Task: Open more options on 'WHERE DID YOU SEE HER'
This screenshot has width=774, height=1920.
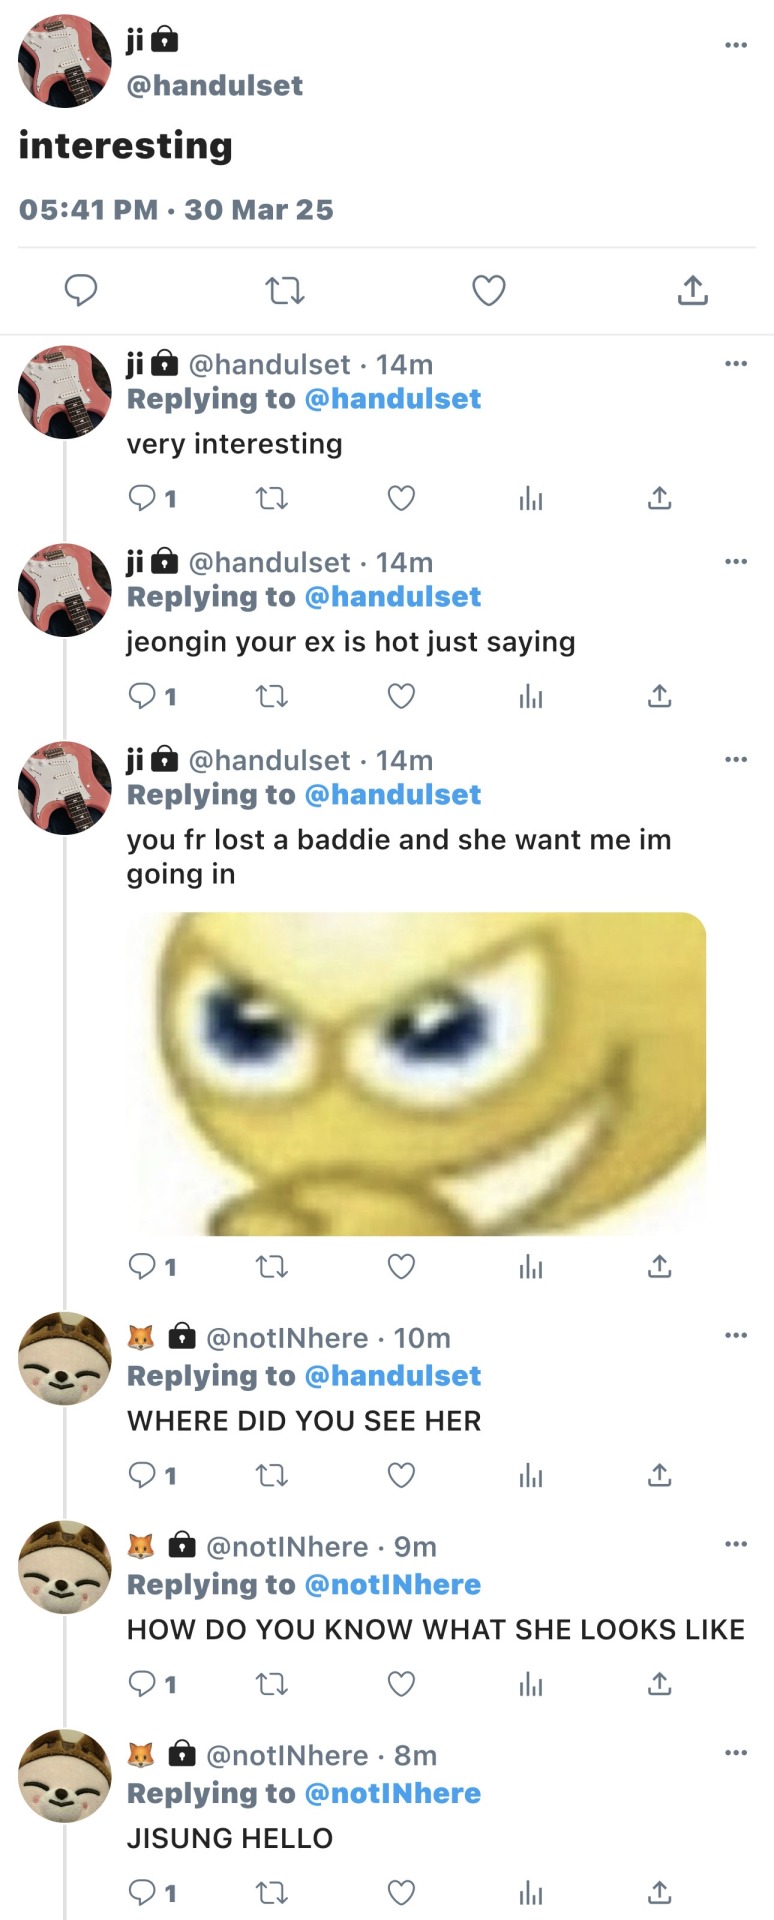Action: point(736,1335)
